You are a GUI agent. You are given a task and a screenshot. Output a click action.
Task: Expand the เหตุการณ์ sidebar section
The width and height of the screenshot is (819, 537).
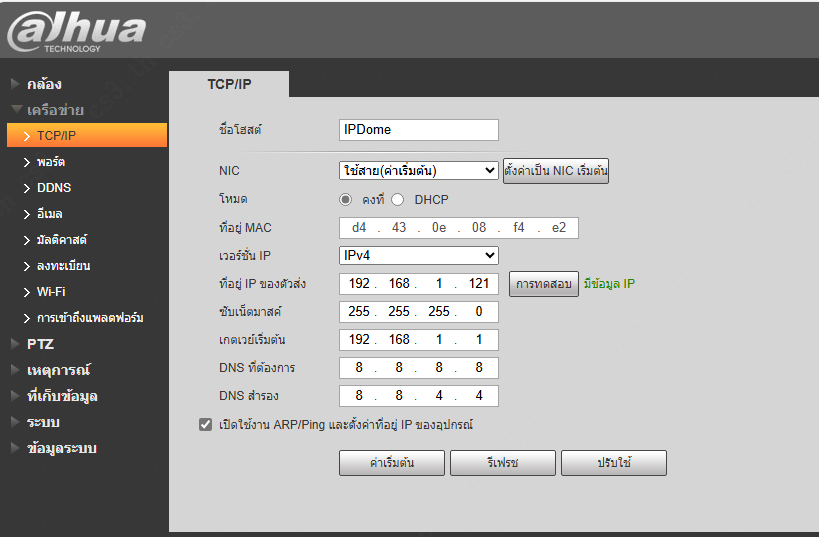tap(58, 370)
